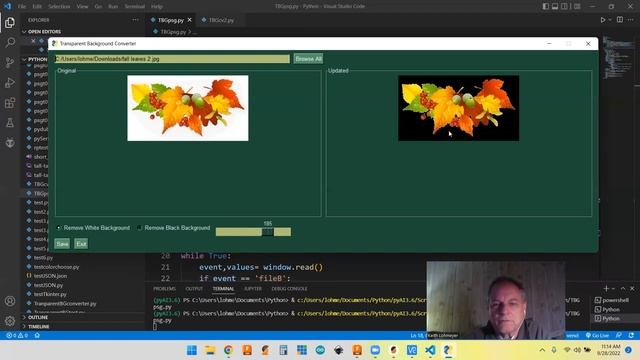640x360 pixels.
Task: Open File Explorer from taskbar
Action: [x=210, y=350]
